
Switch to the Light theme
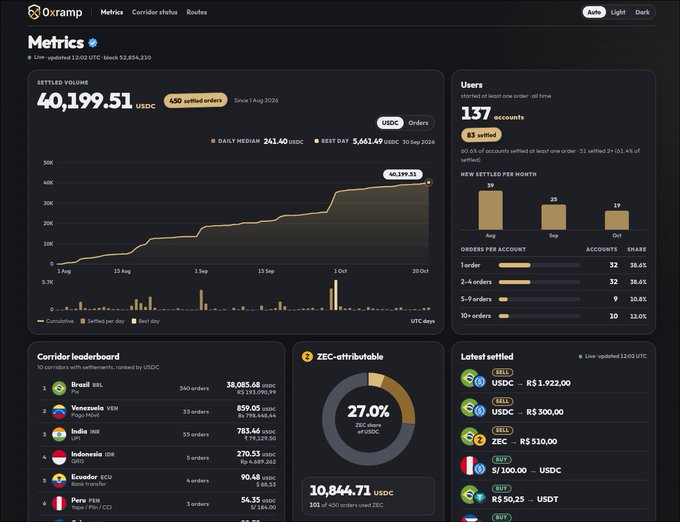click(618, 12)
